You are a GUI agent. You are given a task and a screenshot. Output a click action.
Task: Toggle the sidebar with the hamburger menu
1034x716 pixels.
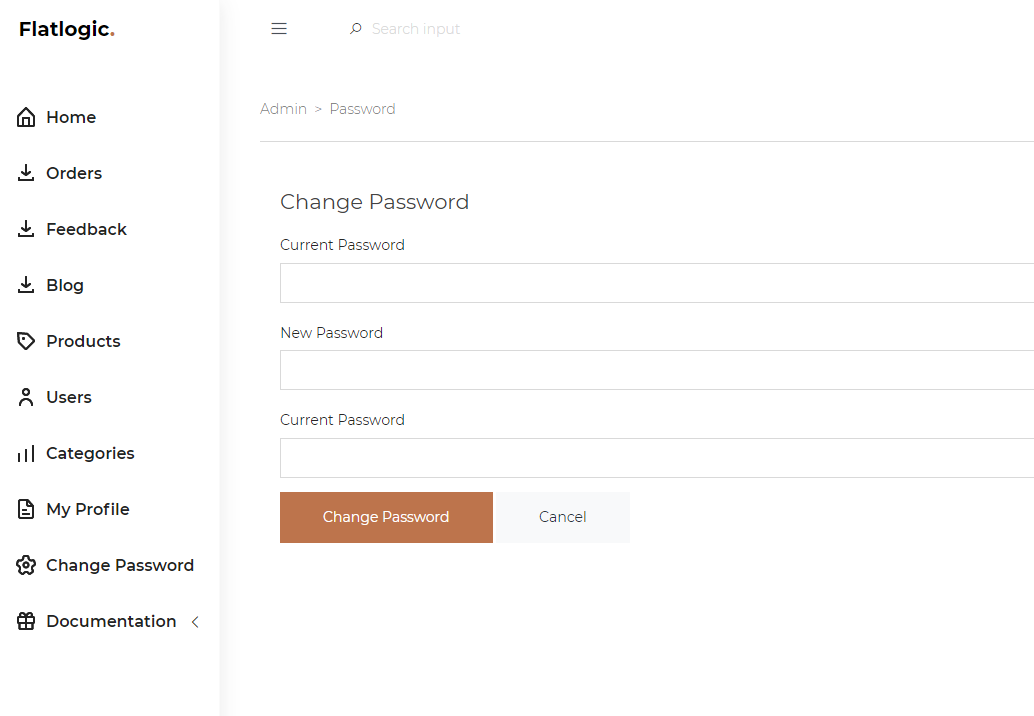pos(279,28)
